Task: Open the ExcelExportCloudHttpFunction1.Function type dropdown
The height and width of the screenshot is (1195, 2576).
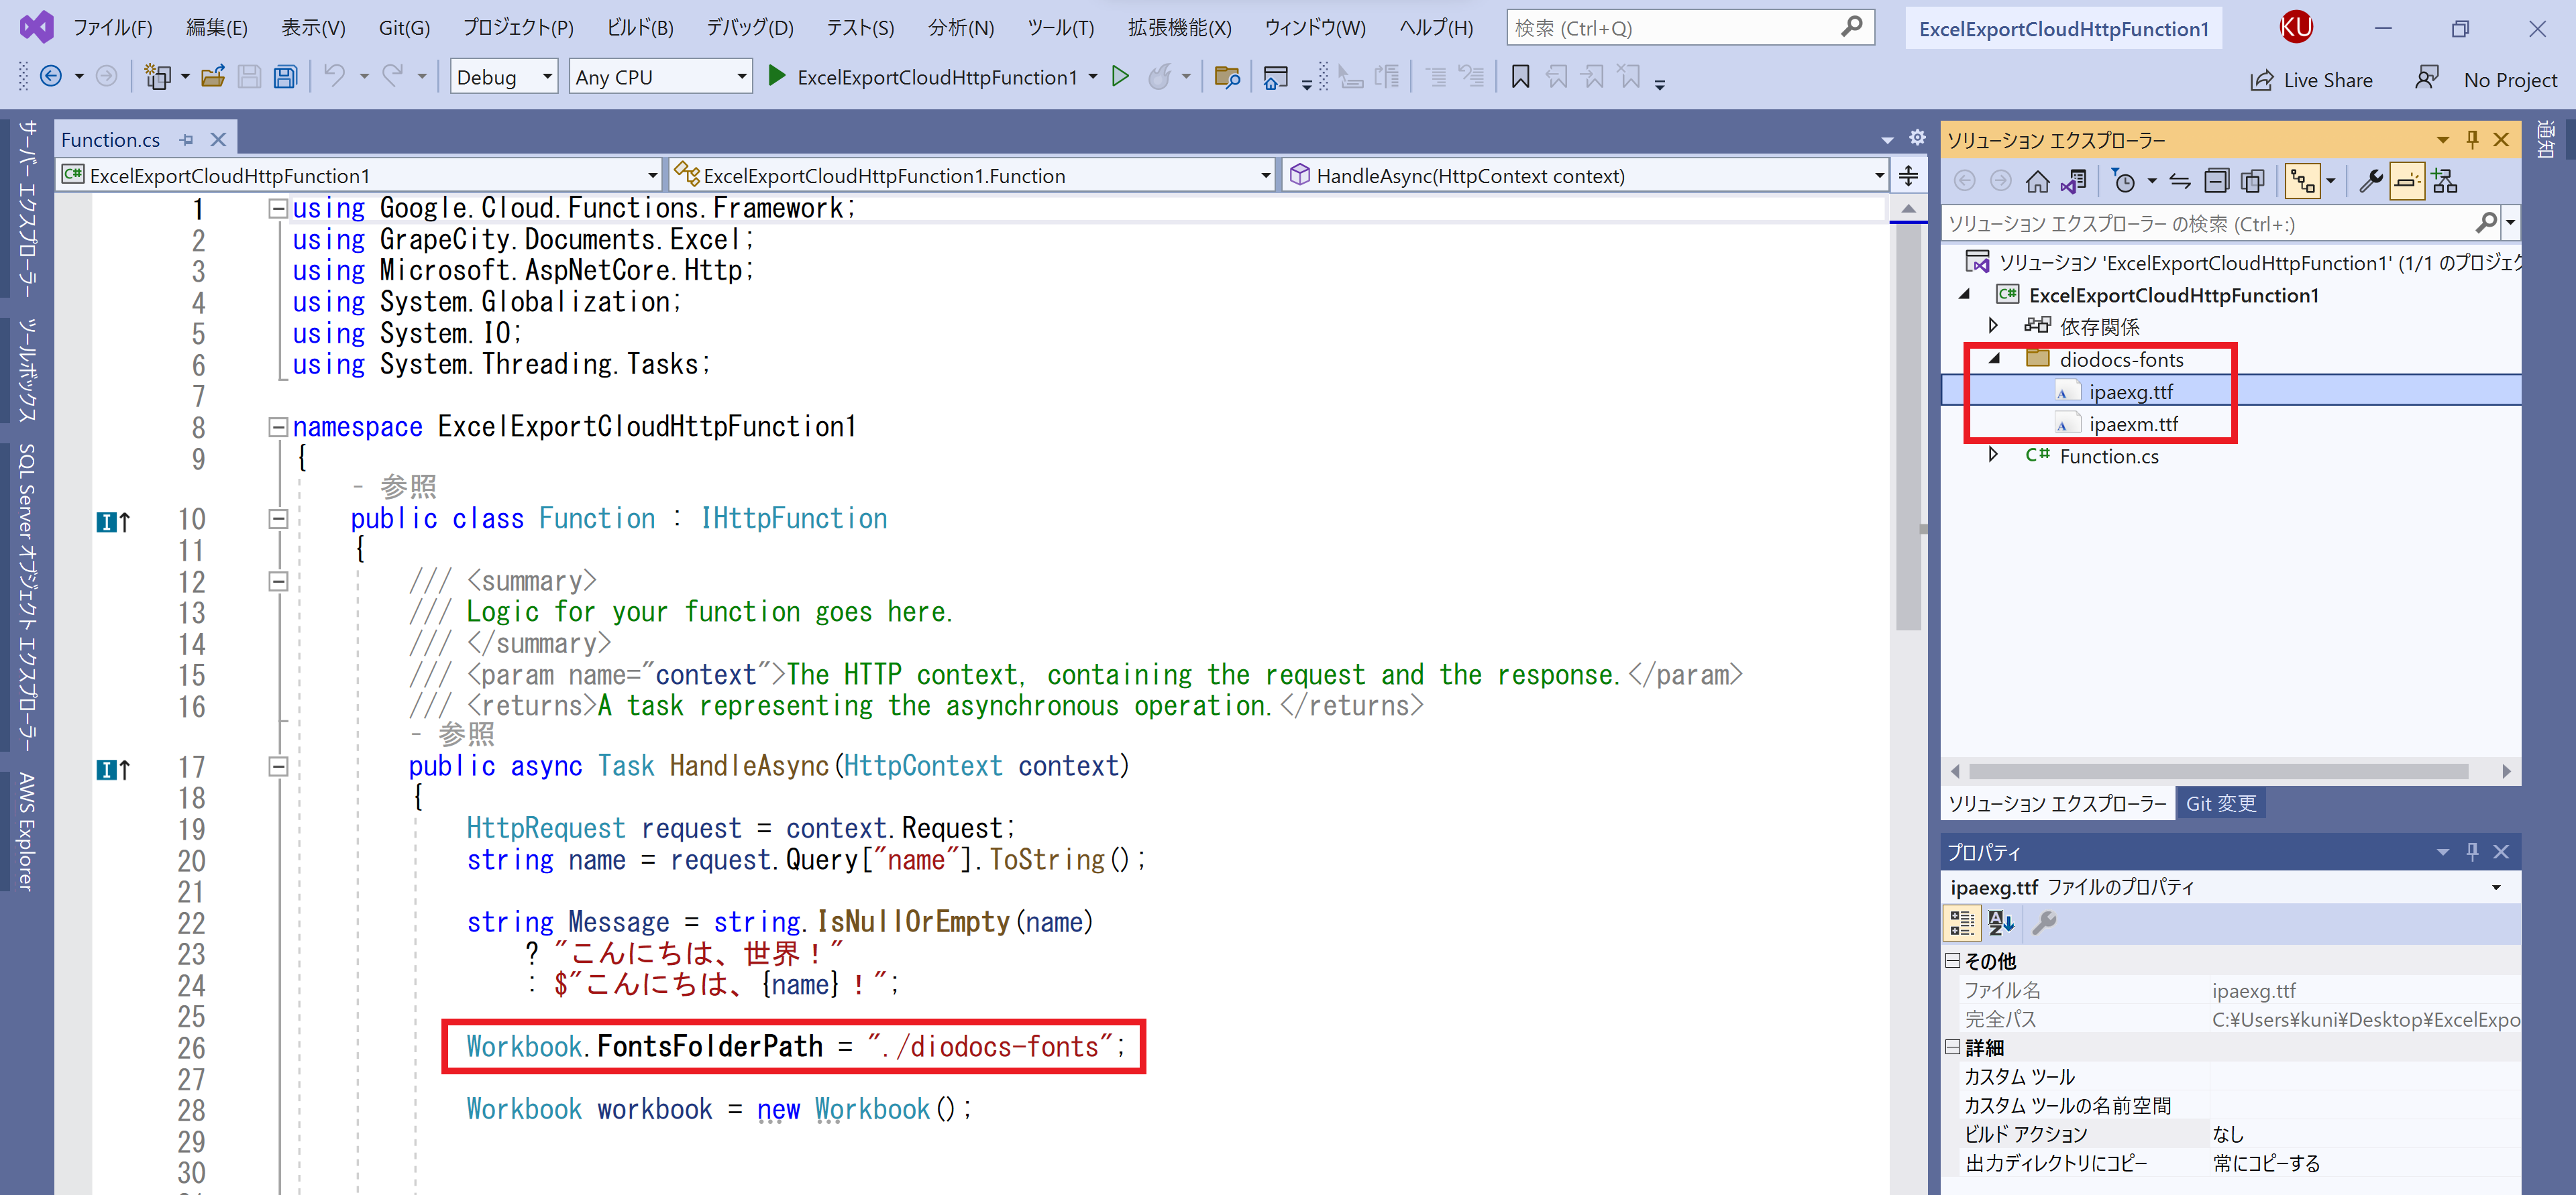Action: coord(972,176)
